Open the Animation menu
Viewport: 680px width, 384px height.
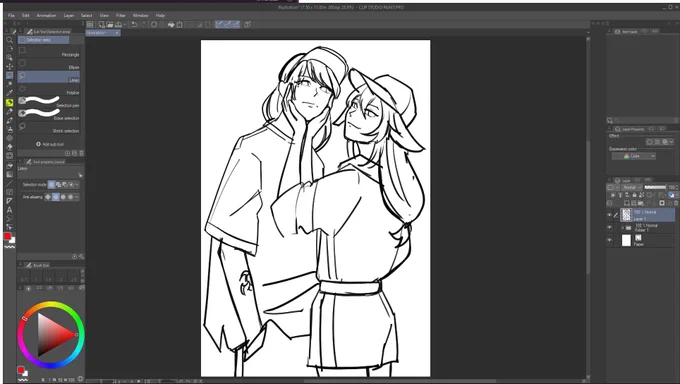[x=46, y=16]
